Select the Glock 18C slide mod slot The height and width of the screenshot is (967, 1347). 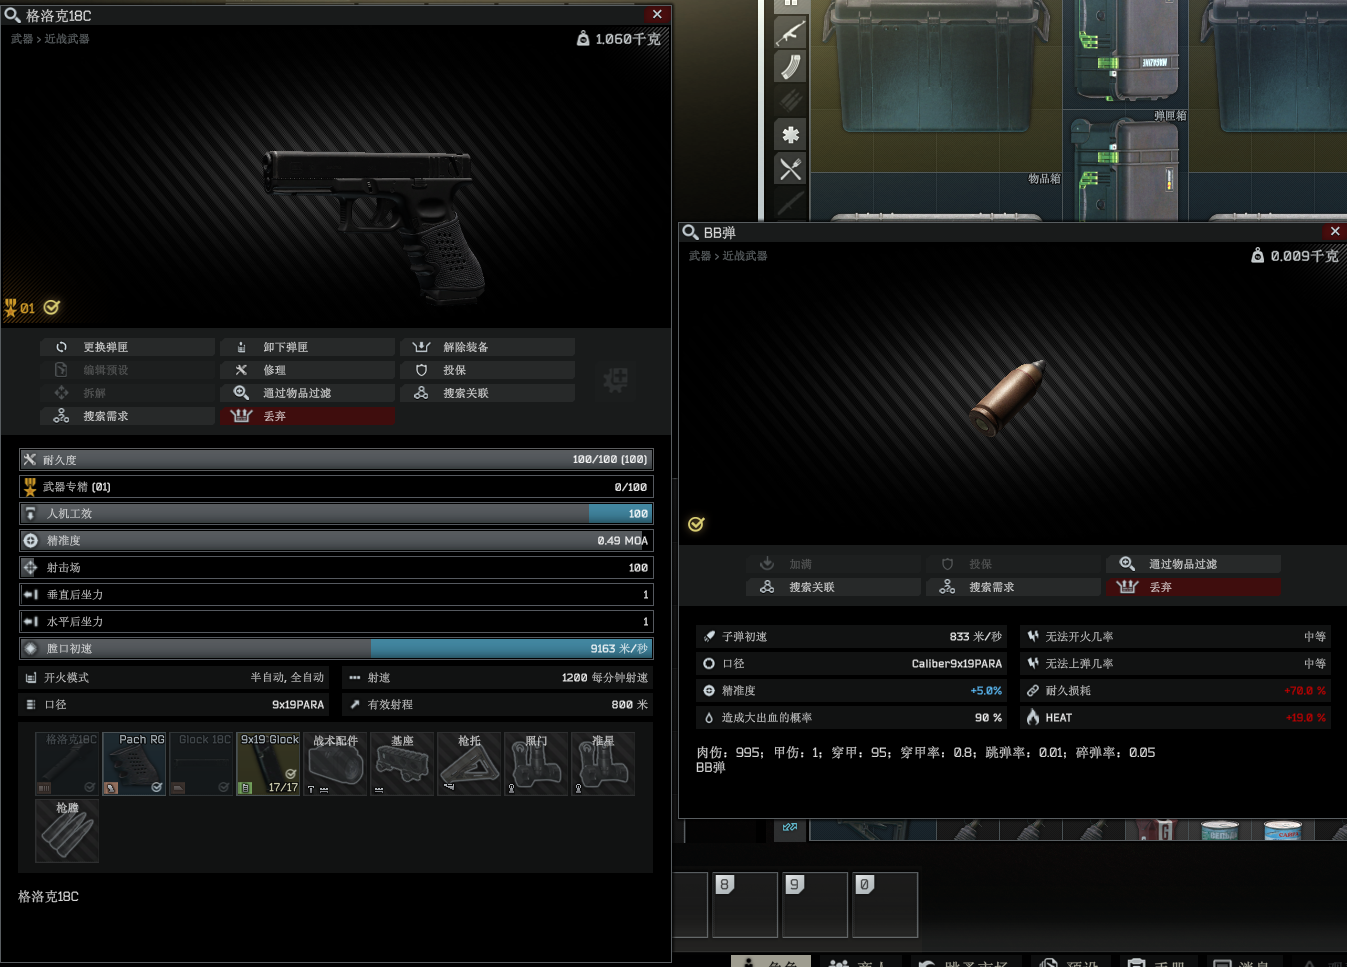coord(201,764)
